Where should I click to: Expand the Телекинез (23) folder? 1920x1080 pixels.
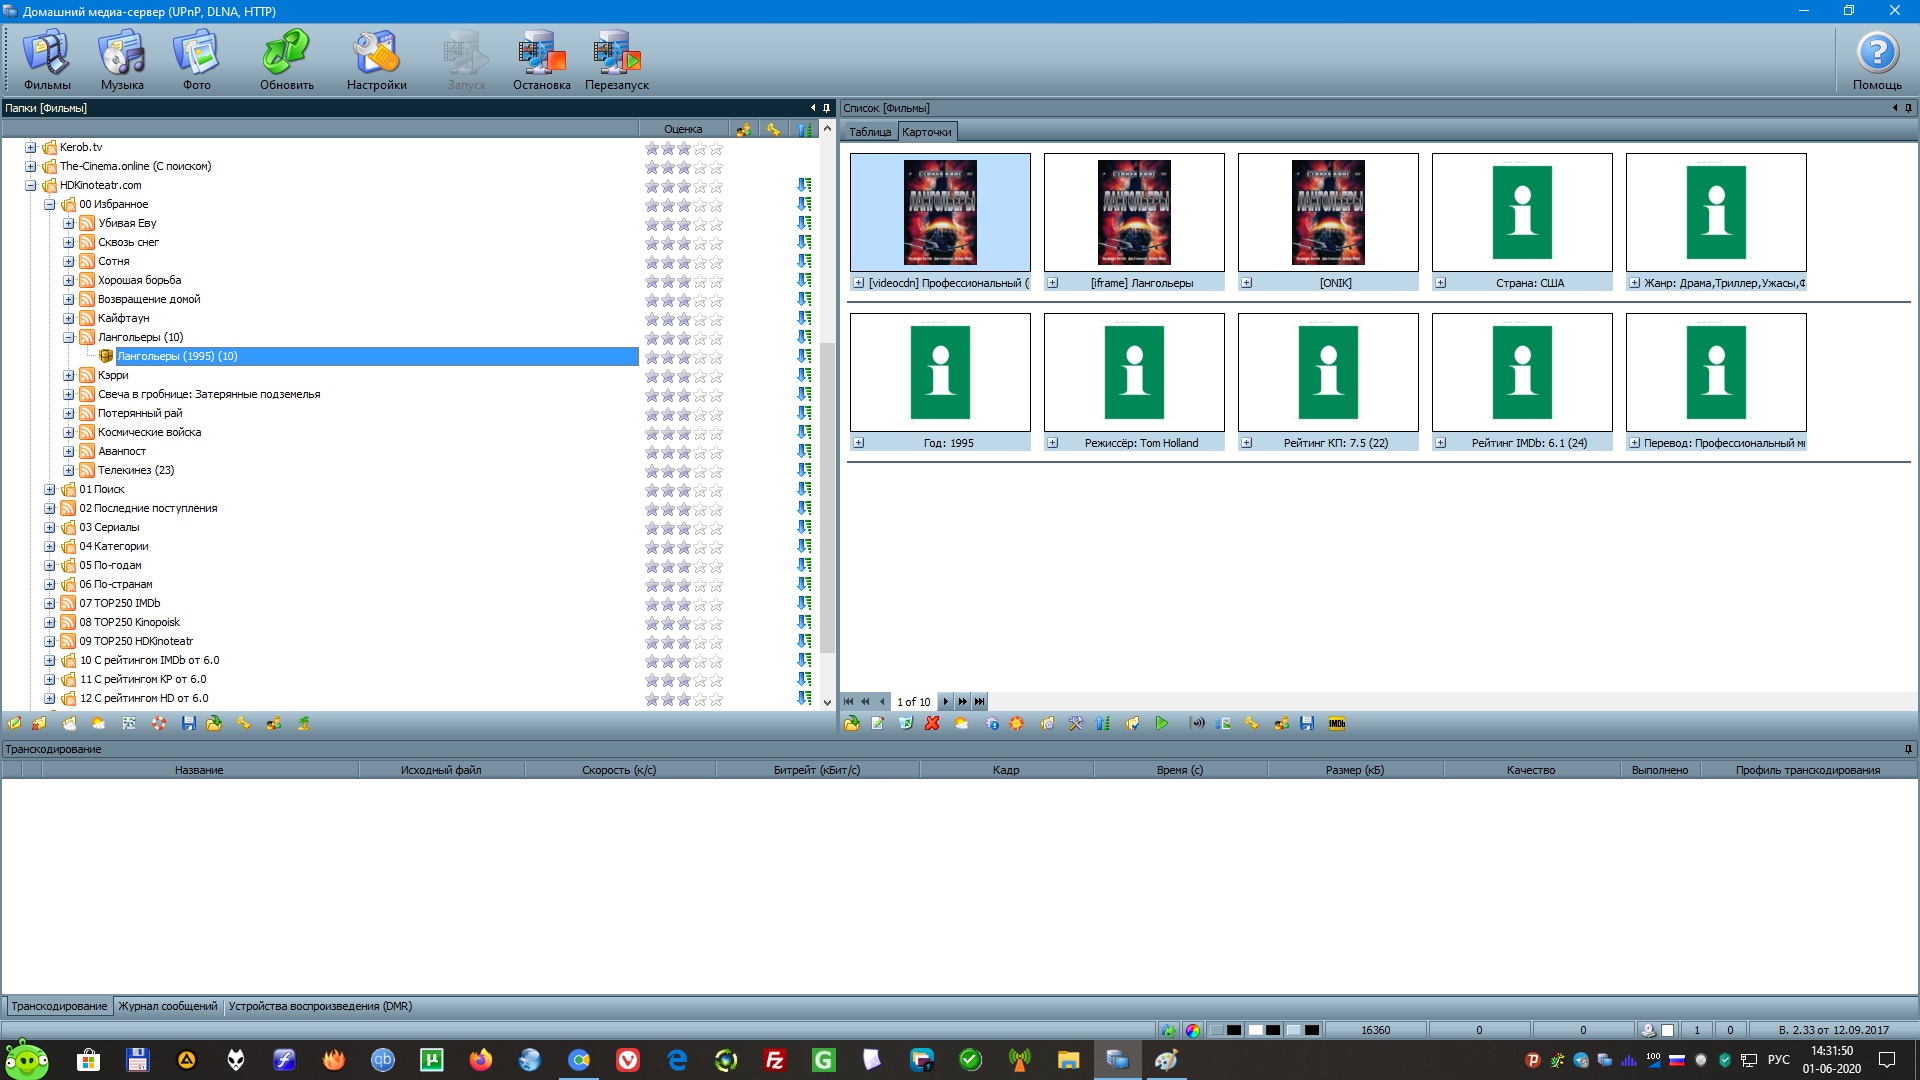click(x=68, y=470)
